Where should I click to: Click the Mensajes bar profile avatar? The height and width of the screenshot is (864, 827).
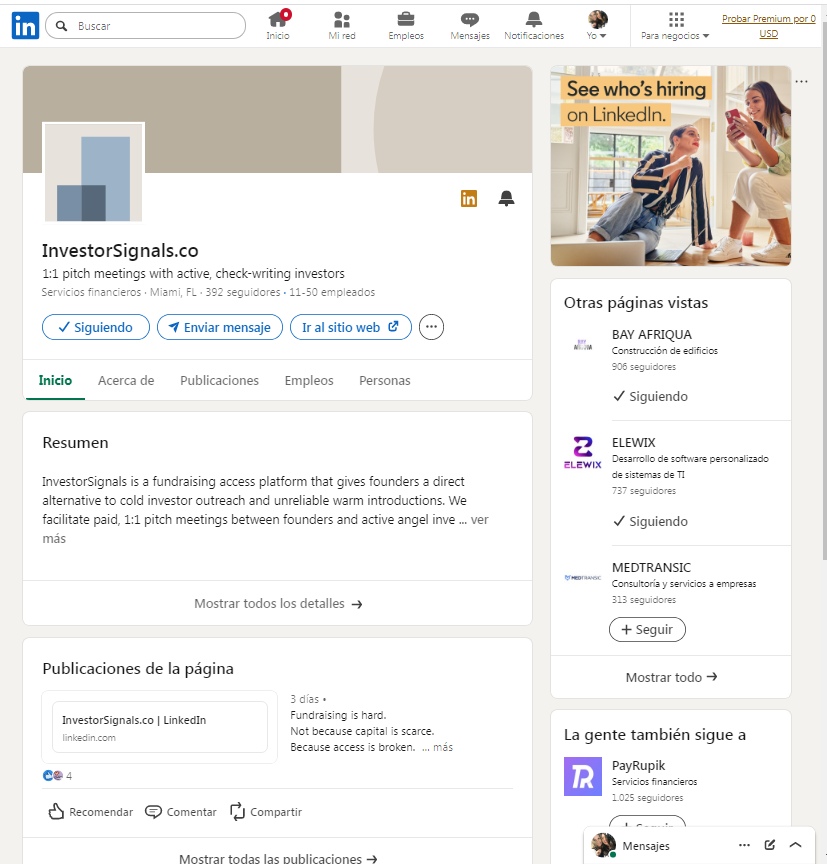point(603,845)
